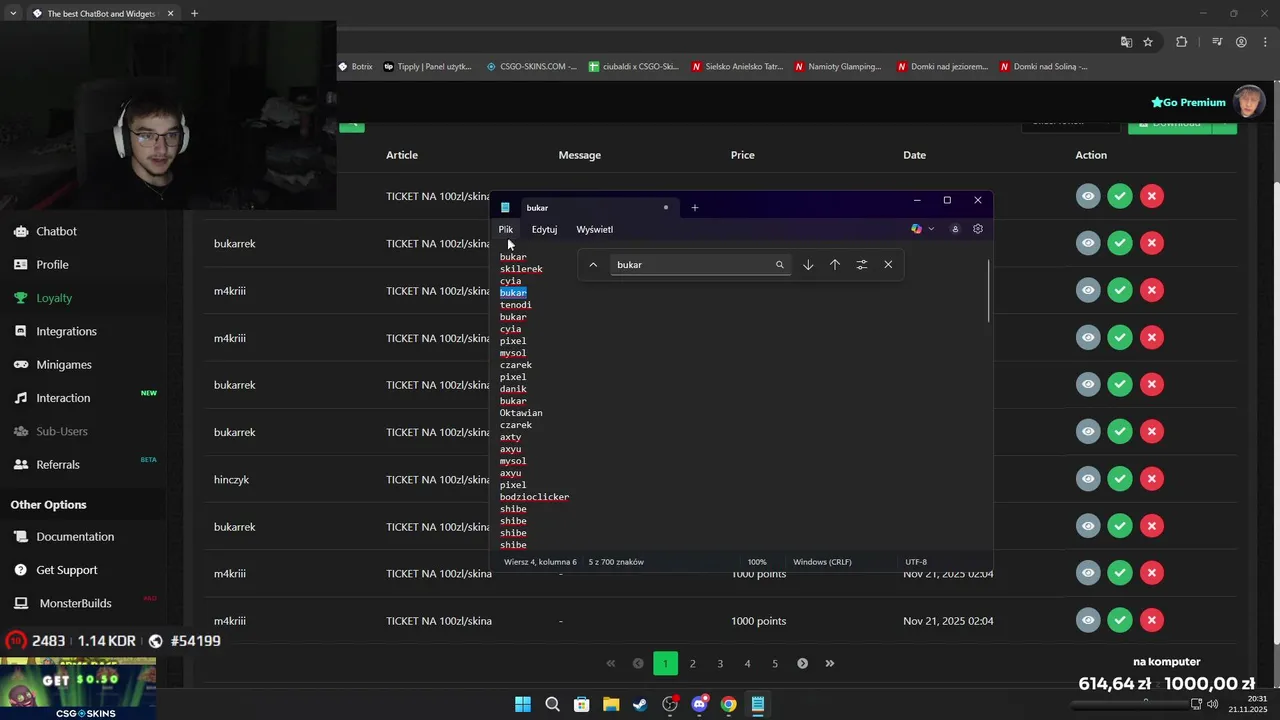This screenshot has width=1280, height=720.
Task: Open Copilot in Notepad
Action: tap(916, 229)
